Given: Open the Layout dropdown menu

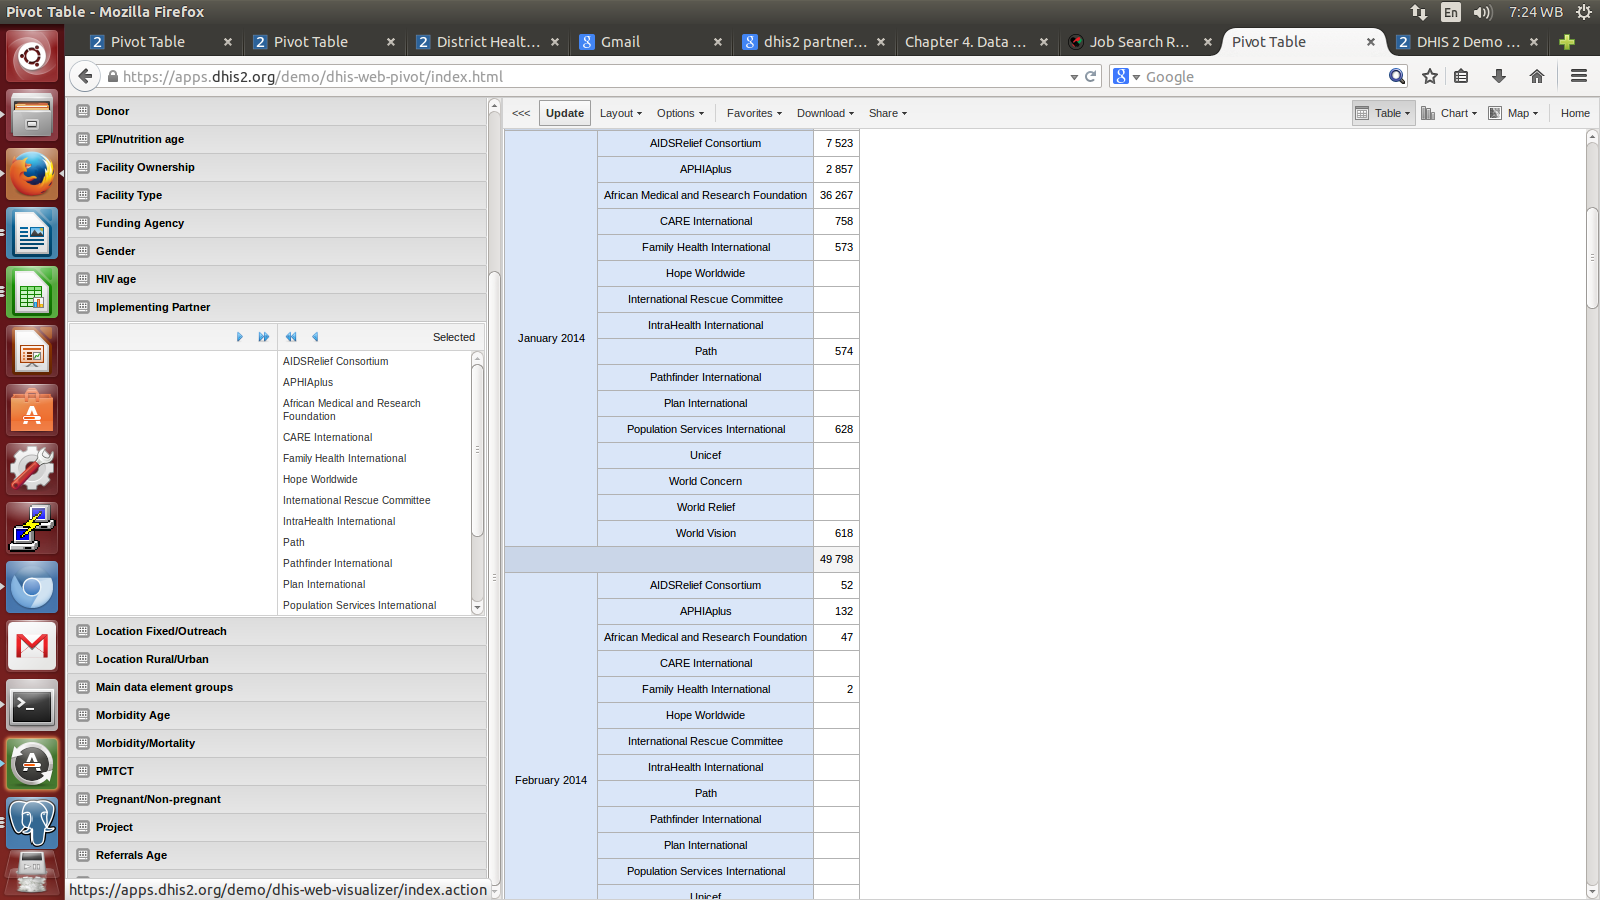Looking at the screenshot, I should click(x=620, y=113).
